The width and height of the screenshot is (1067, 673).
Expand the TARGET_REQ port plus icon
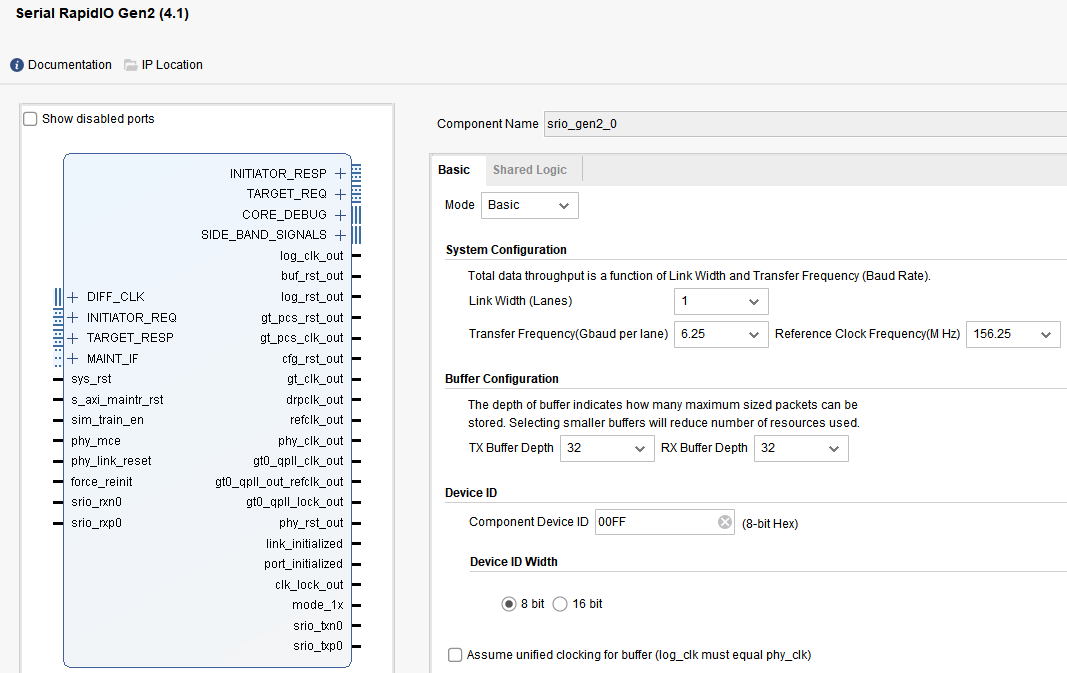[x=340, y=194]
